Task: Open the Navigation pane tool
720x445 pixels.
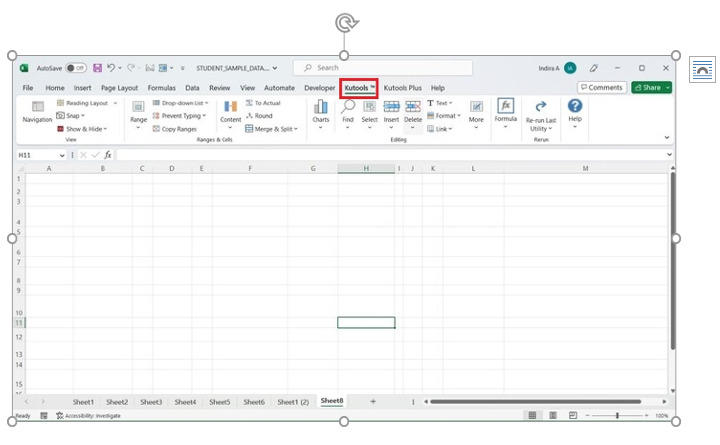Action: pos(37,113)
